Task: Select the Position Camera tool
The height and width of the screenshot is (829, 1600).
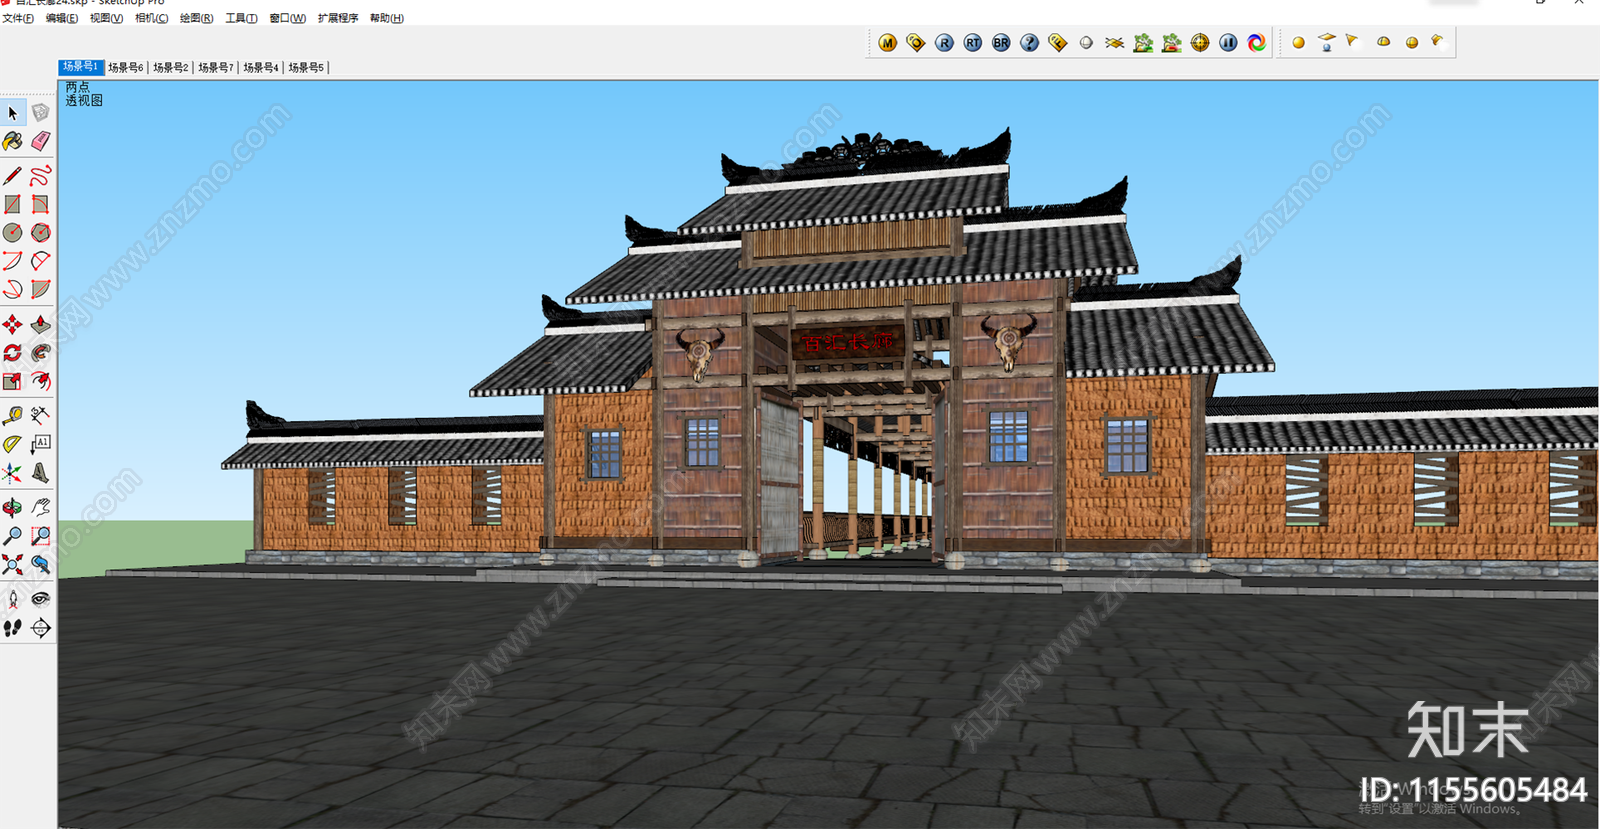Action: pyautogui.click(x=12, y=599)
